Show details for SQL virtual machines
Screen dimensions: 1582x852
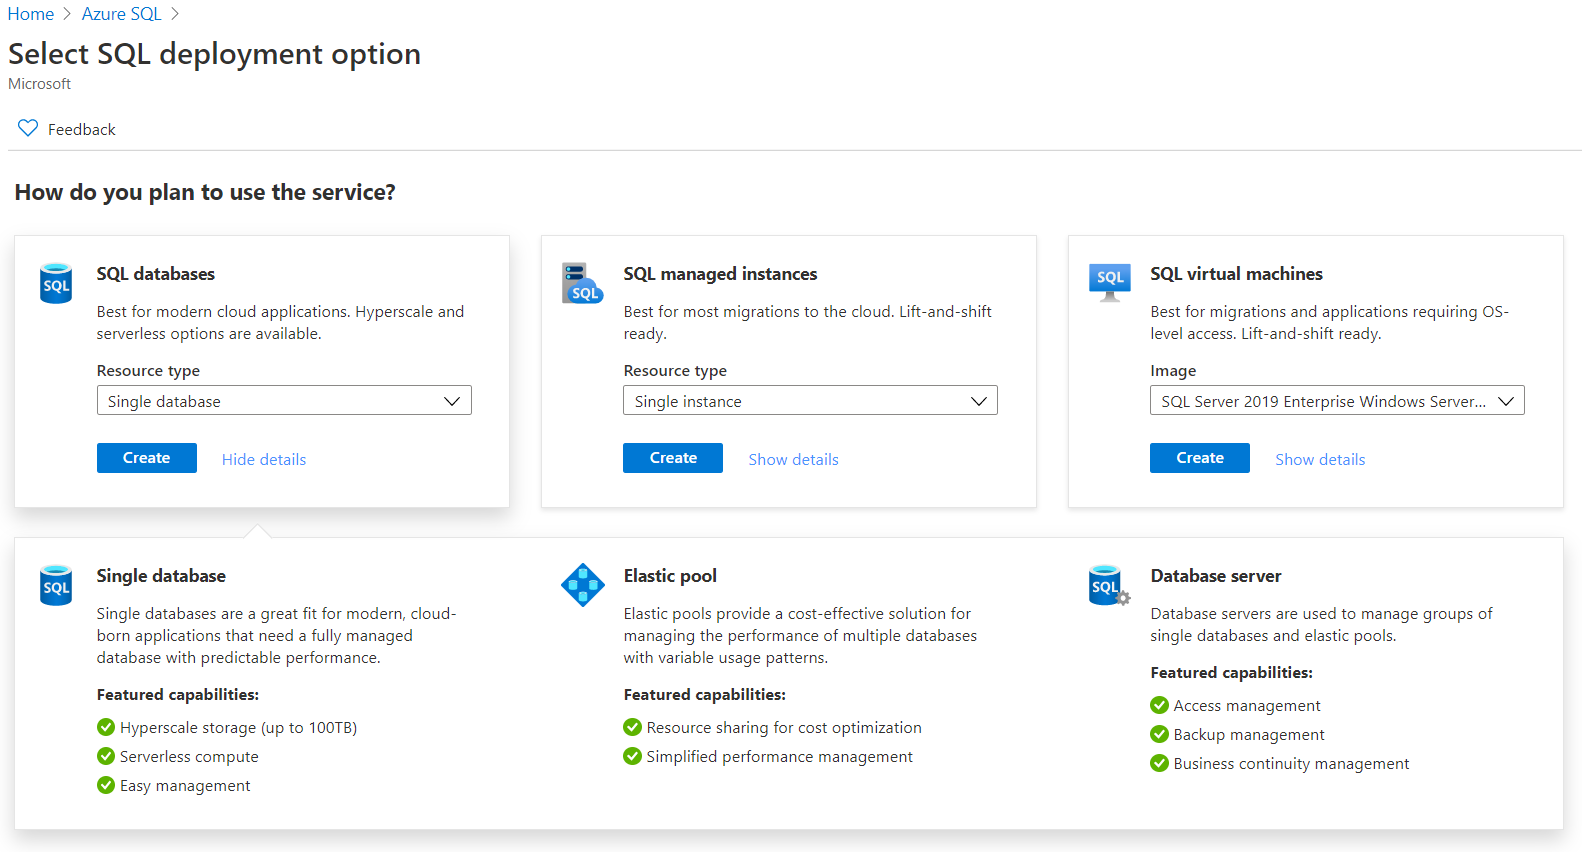(1320, 459)
